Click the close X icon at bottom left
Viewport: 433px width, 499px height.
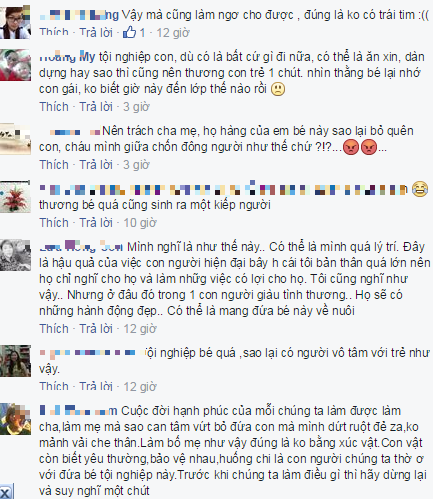coord(6,491)
